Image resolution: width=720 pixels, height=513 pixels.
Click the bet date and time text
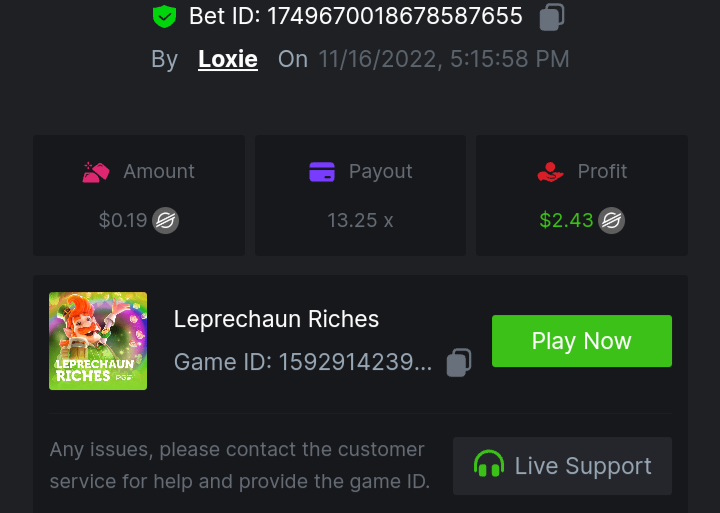click(x=444, y=59)
